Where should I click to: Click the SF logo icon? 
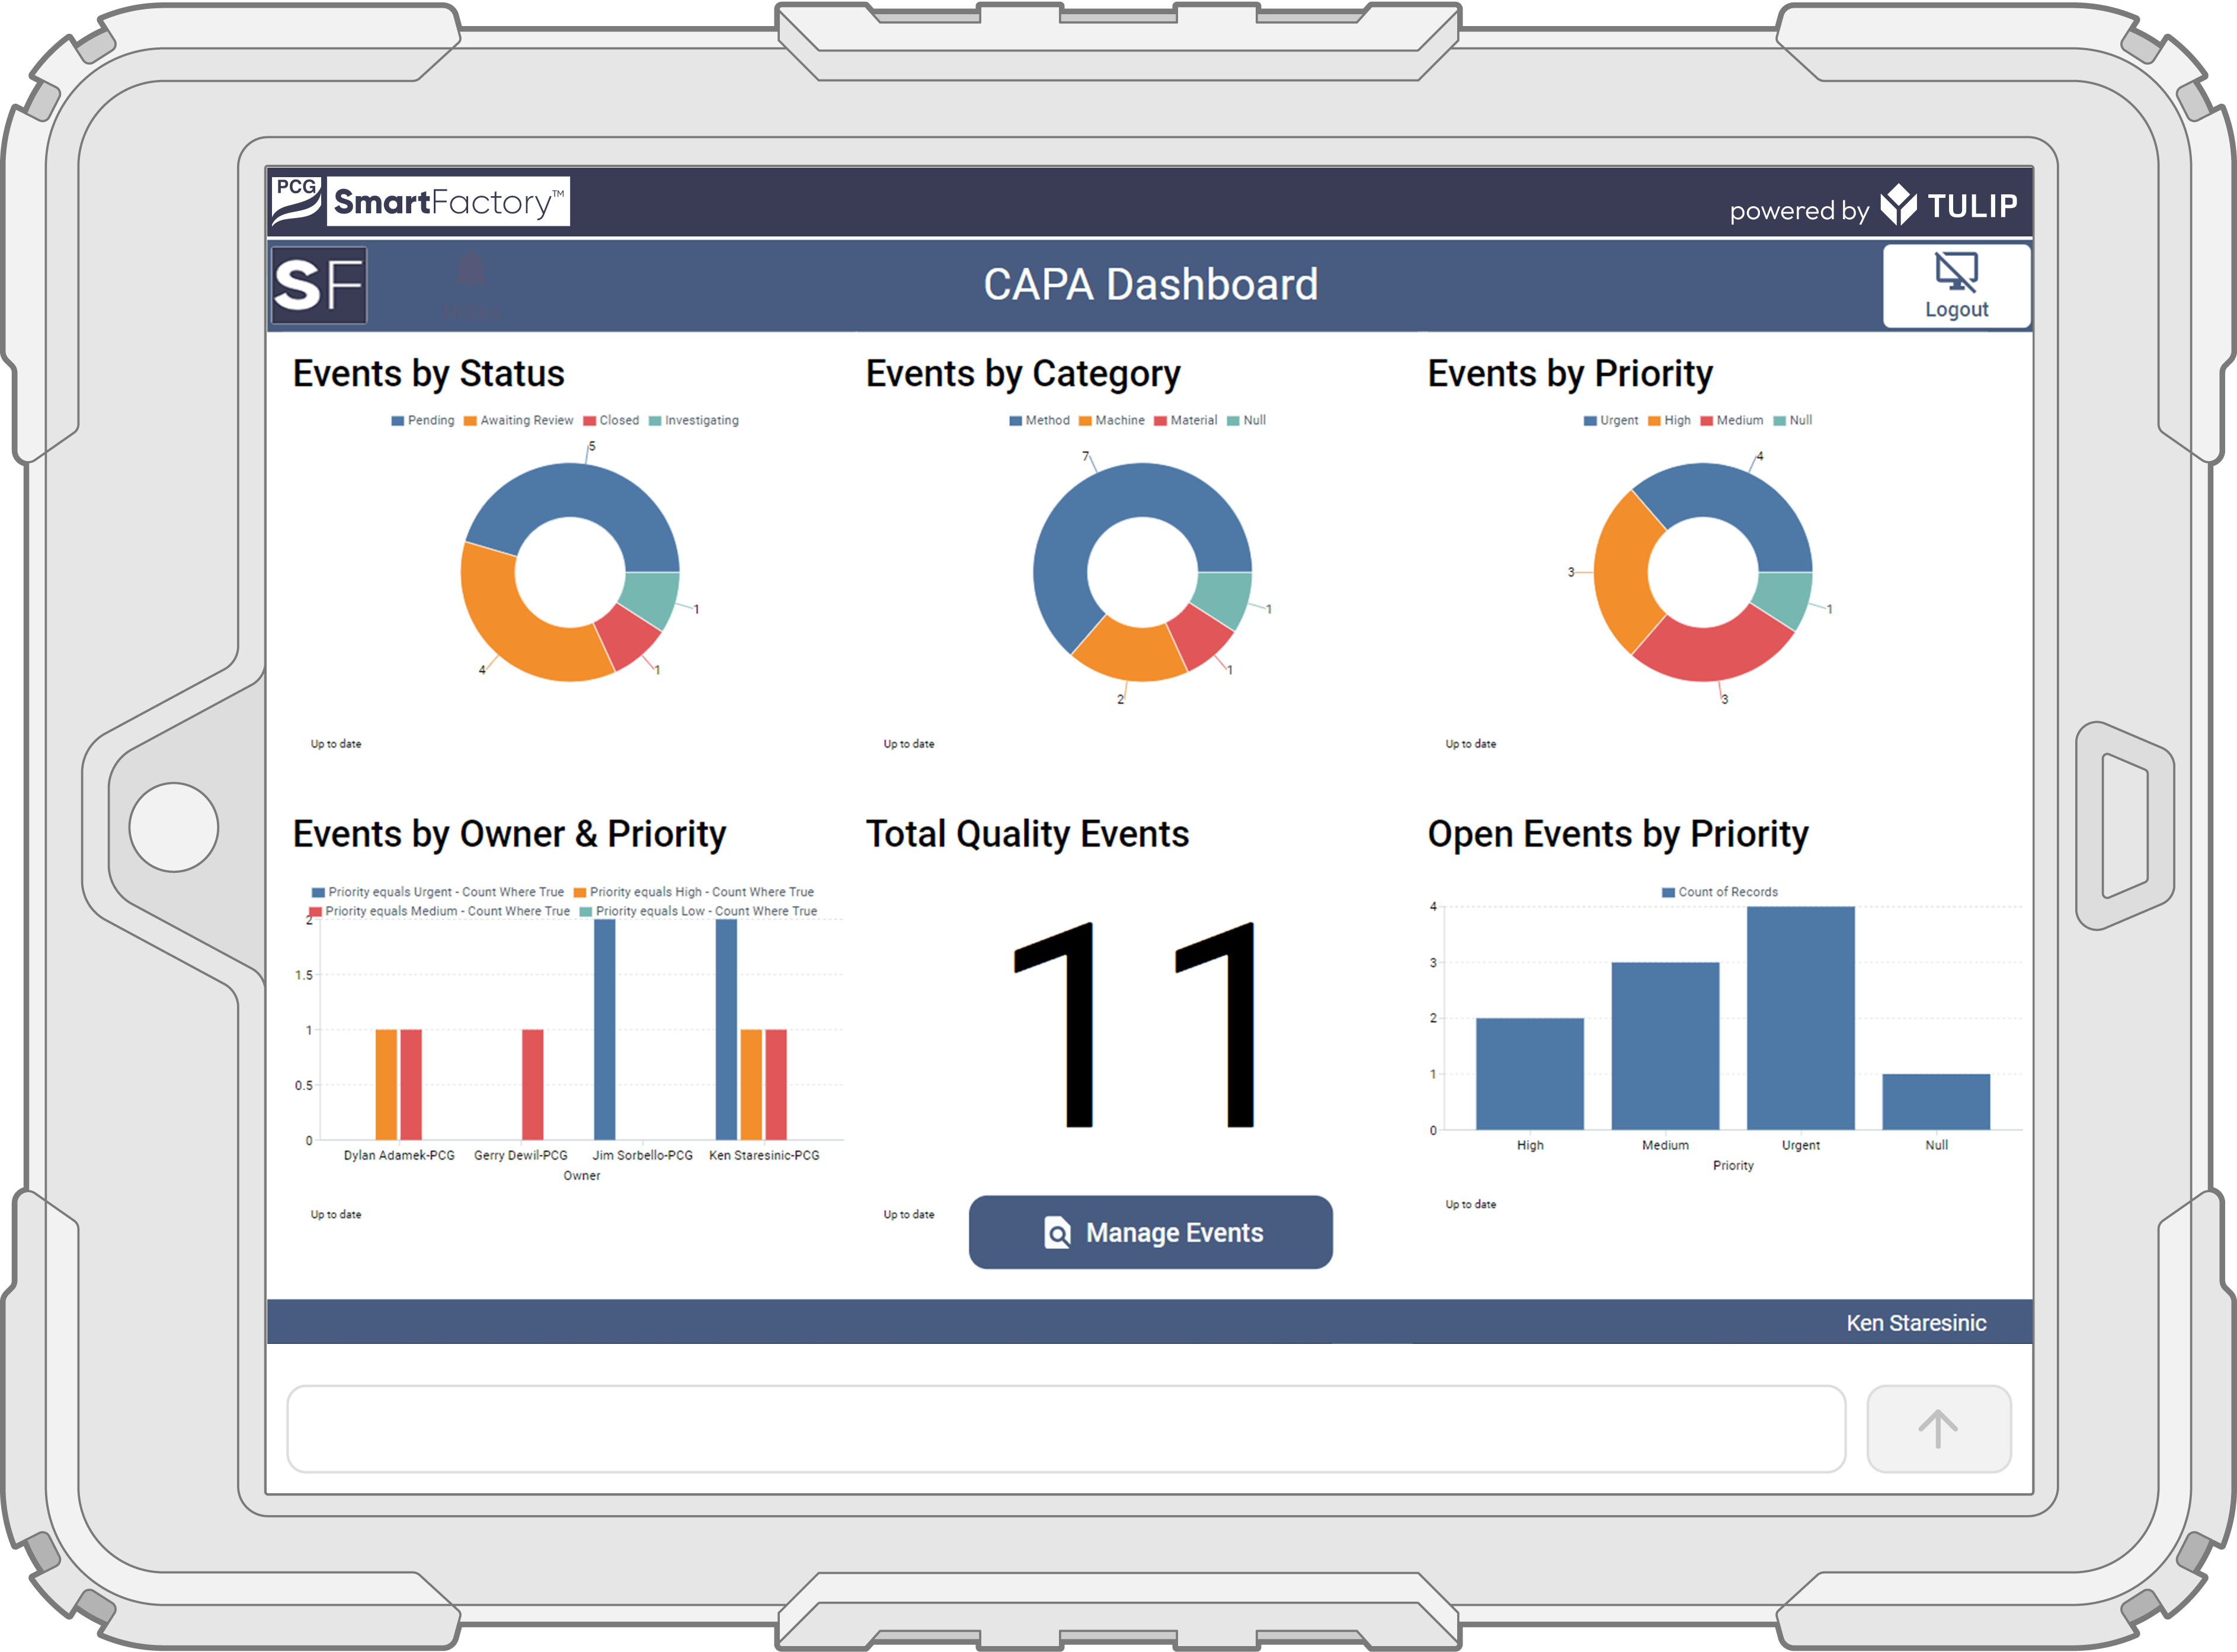(319, 286)
